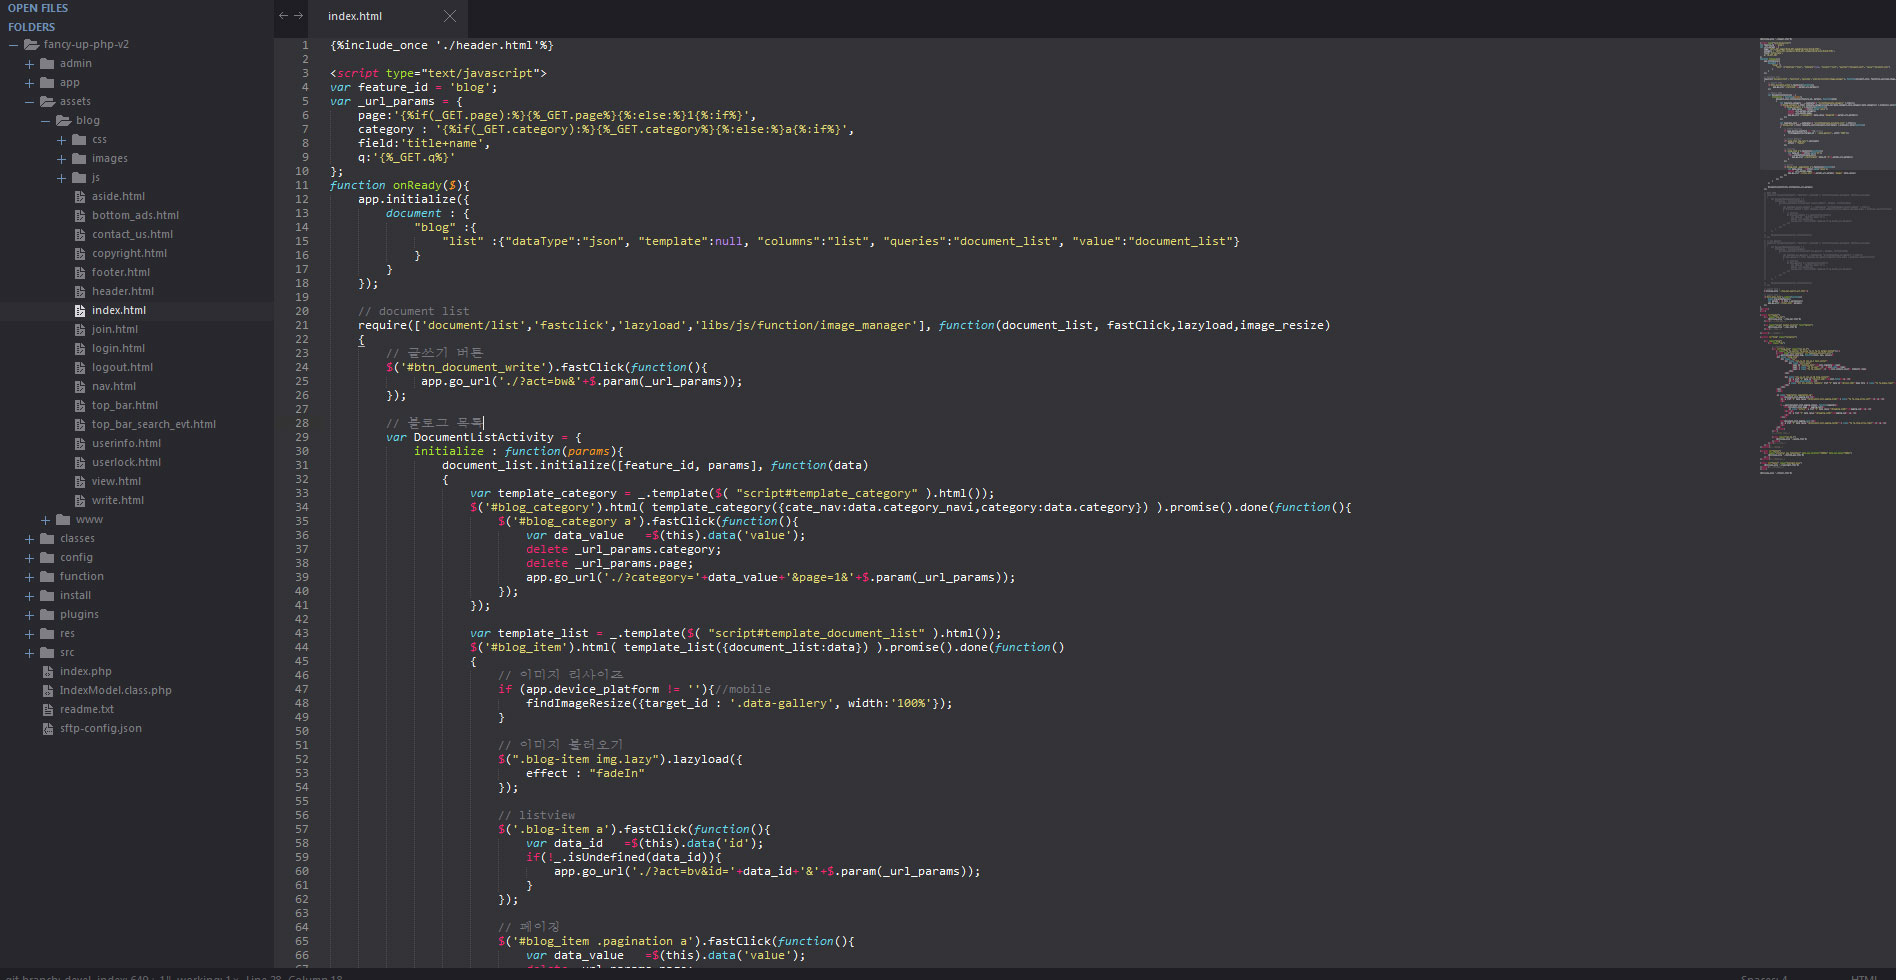Open login.html file
This screenshot has width=1896, height=980.
118,348
